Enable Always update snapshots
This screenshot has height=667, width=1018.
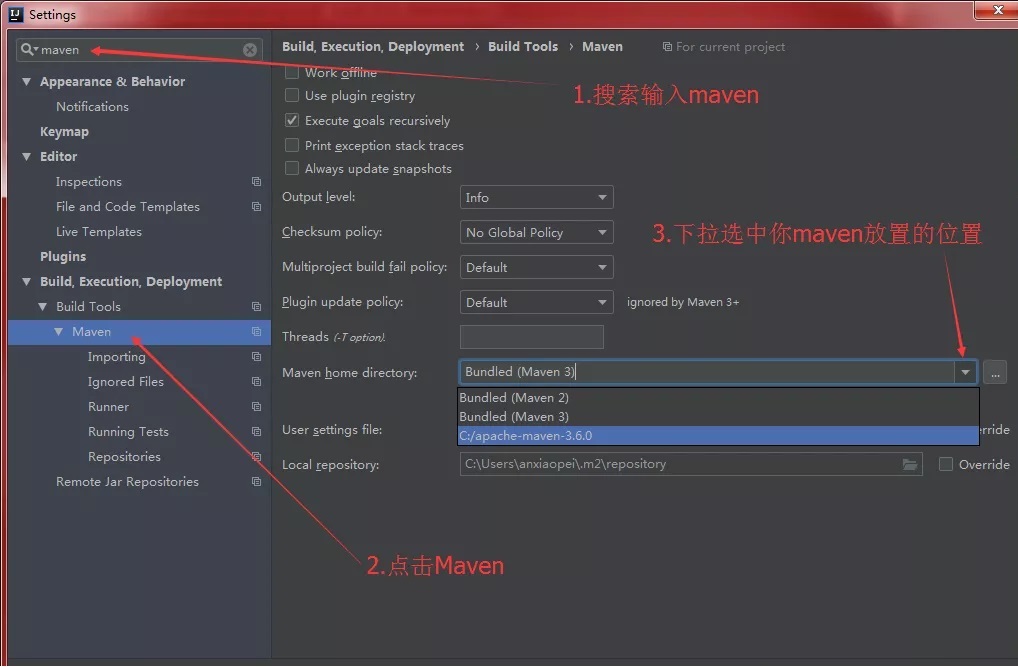pos(292,169)
